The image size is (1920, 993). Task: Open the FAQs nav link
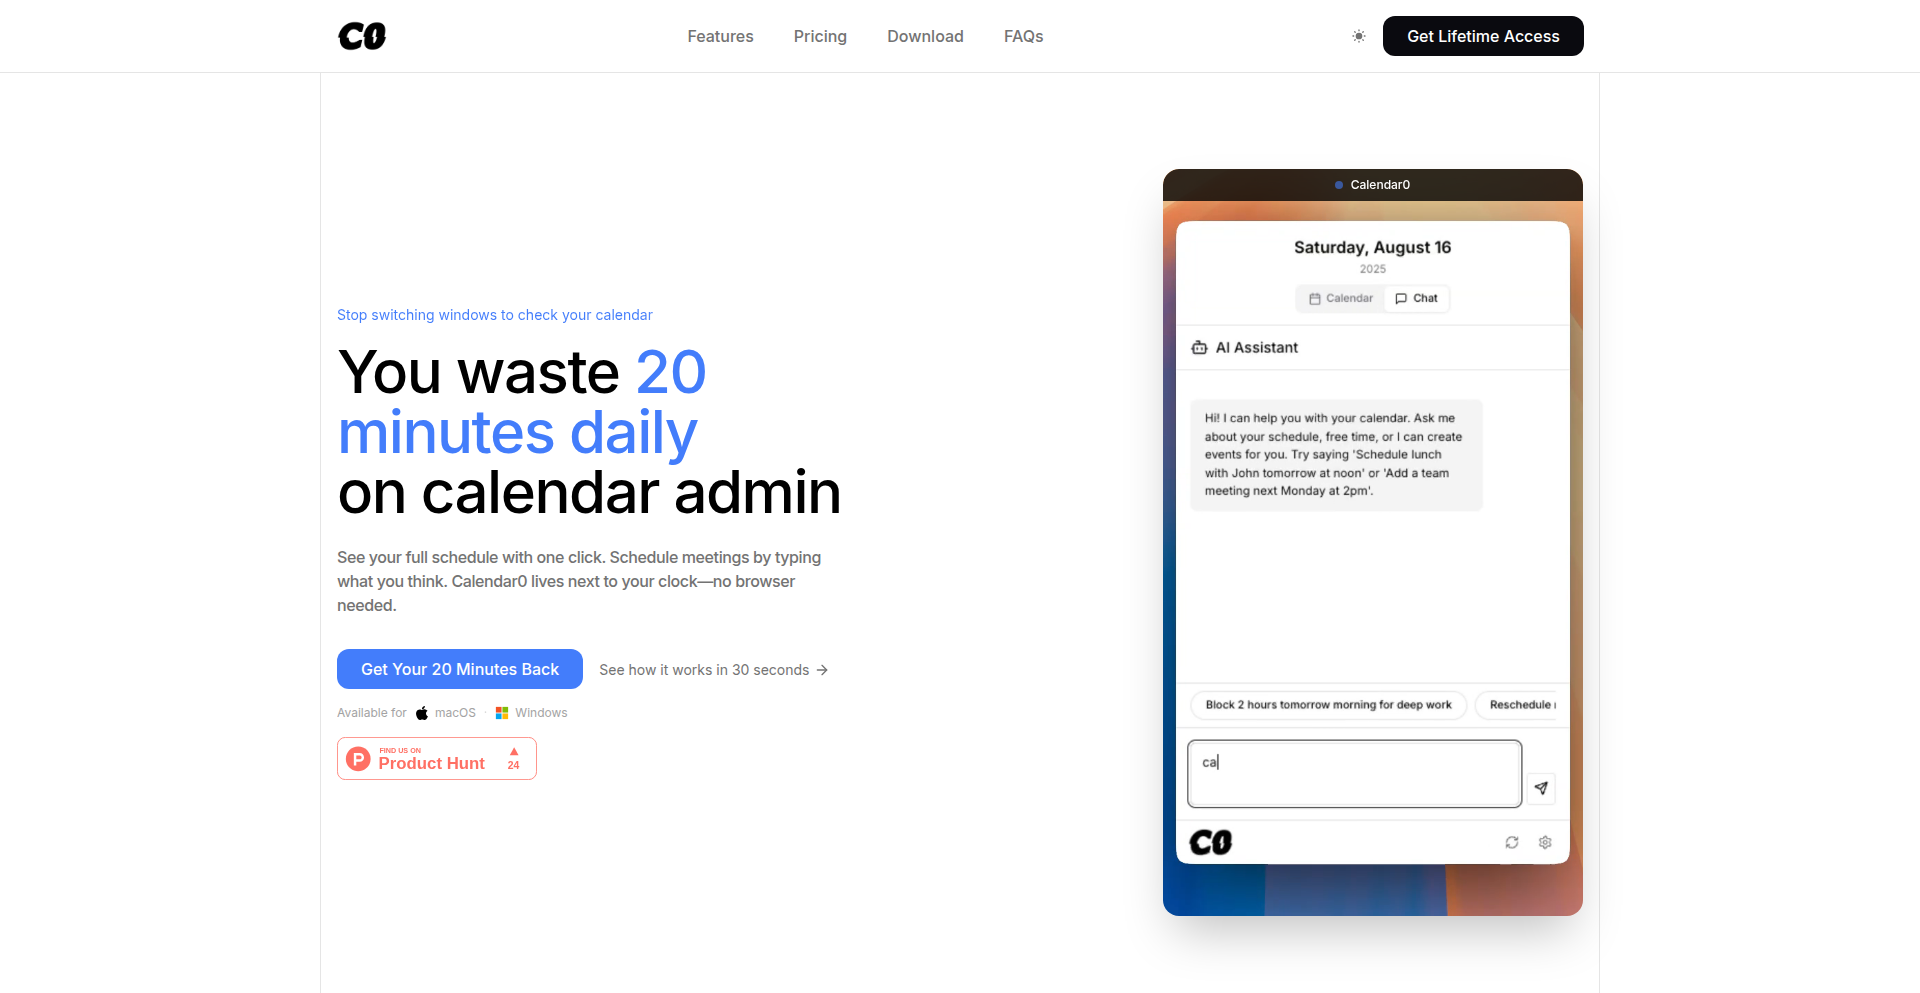point(1023,36)
